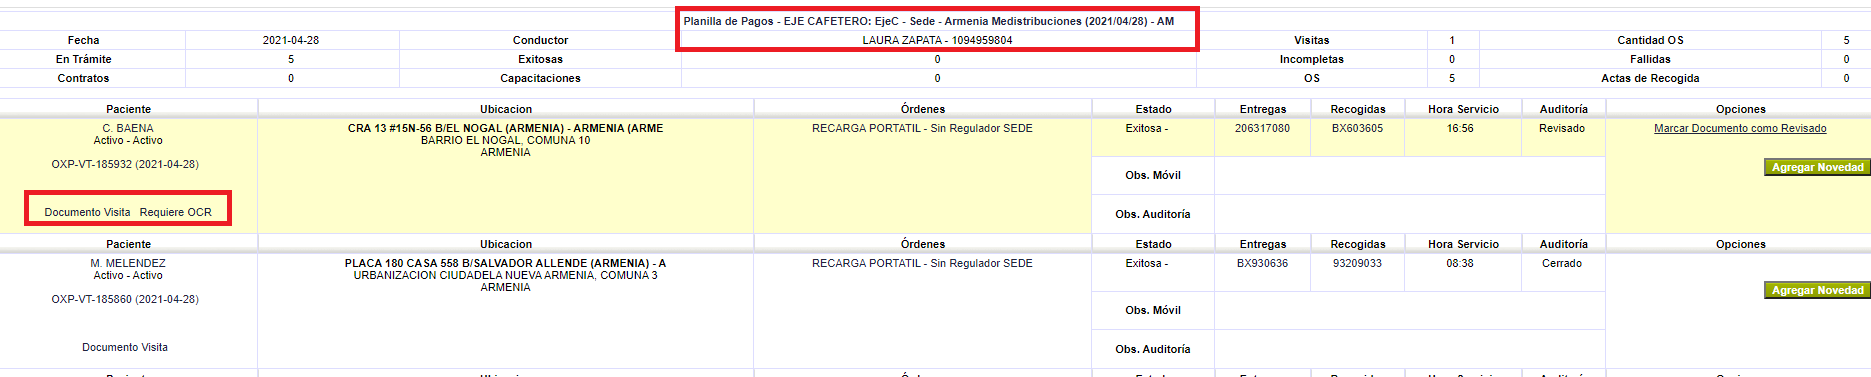Open Documento Visita for M. MELENDEZ

[x=125, y=347]
